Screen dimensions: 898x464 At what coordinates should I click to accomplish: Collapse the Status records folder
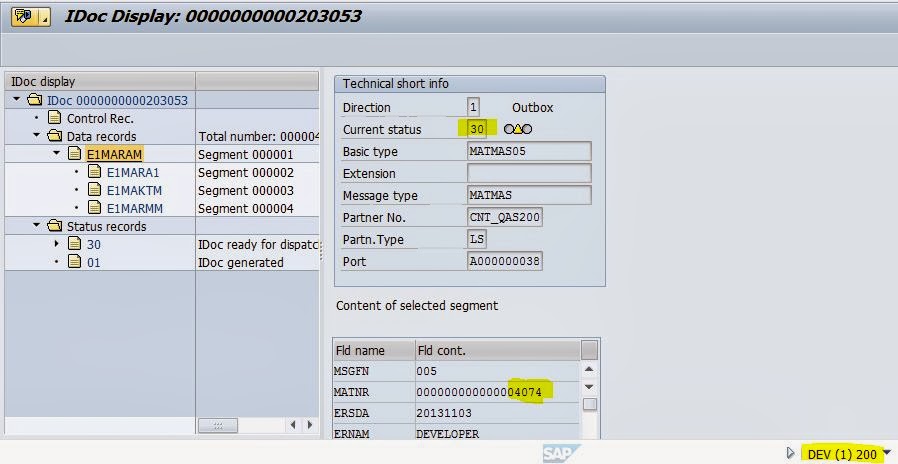pyautogui.click(x=37, y=226)
